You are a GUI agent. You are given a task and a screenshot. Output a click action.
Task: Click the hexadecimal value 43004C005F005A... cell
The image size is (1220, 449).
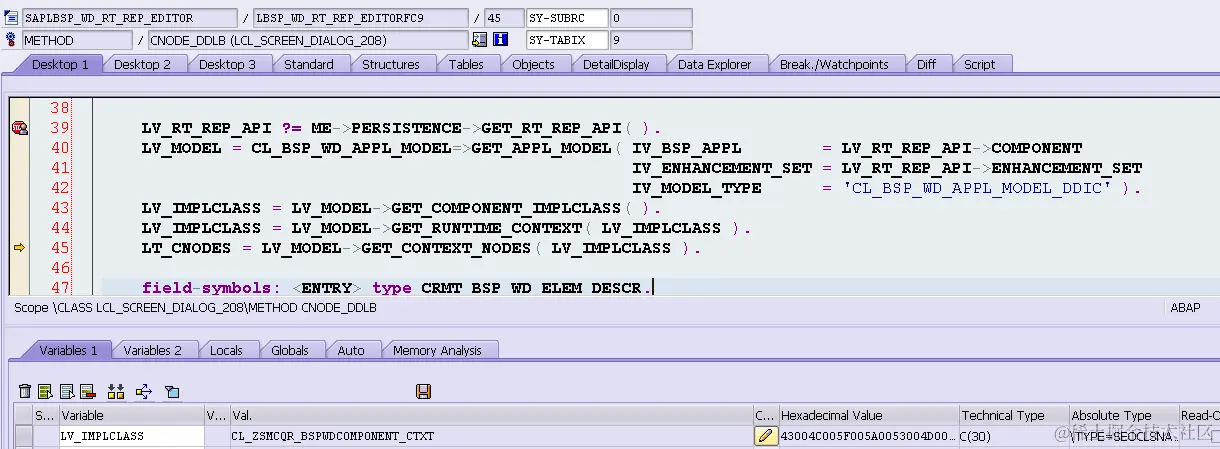click(868, 436)
